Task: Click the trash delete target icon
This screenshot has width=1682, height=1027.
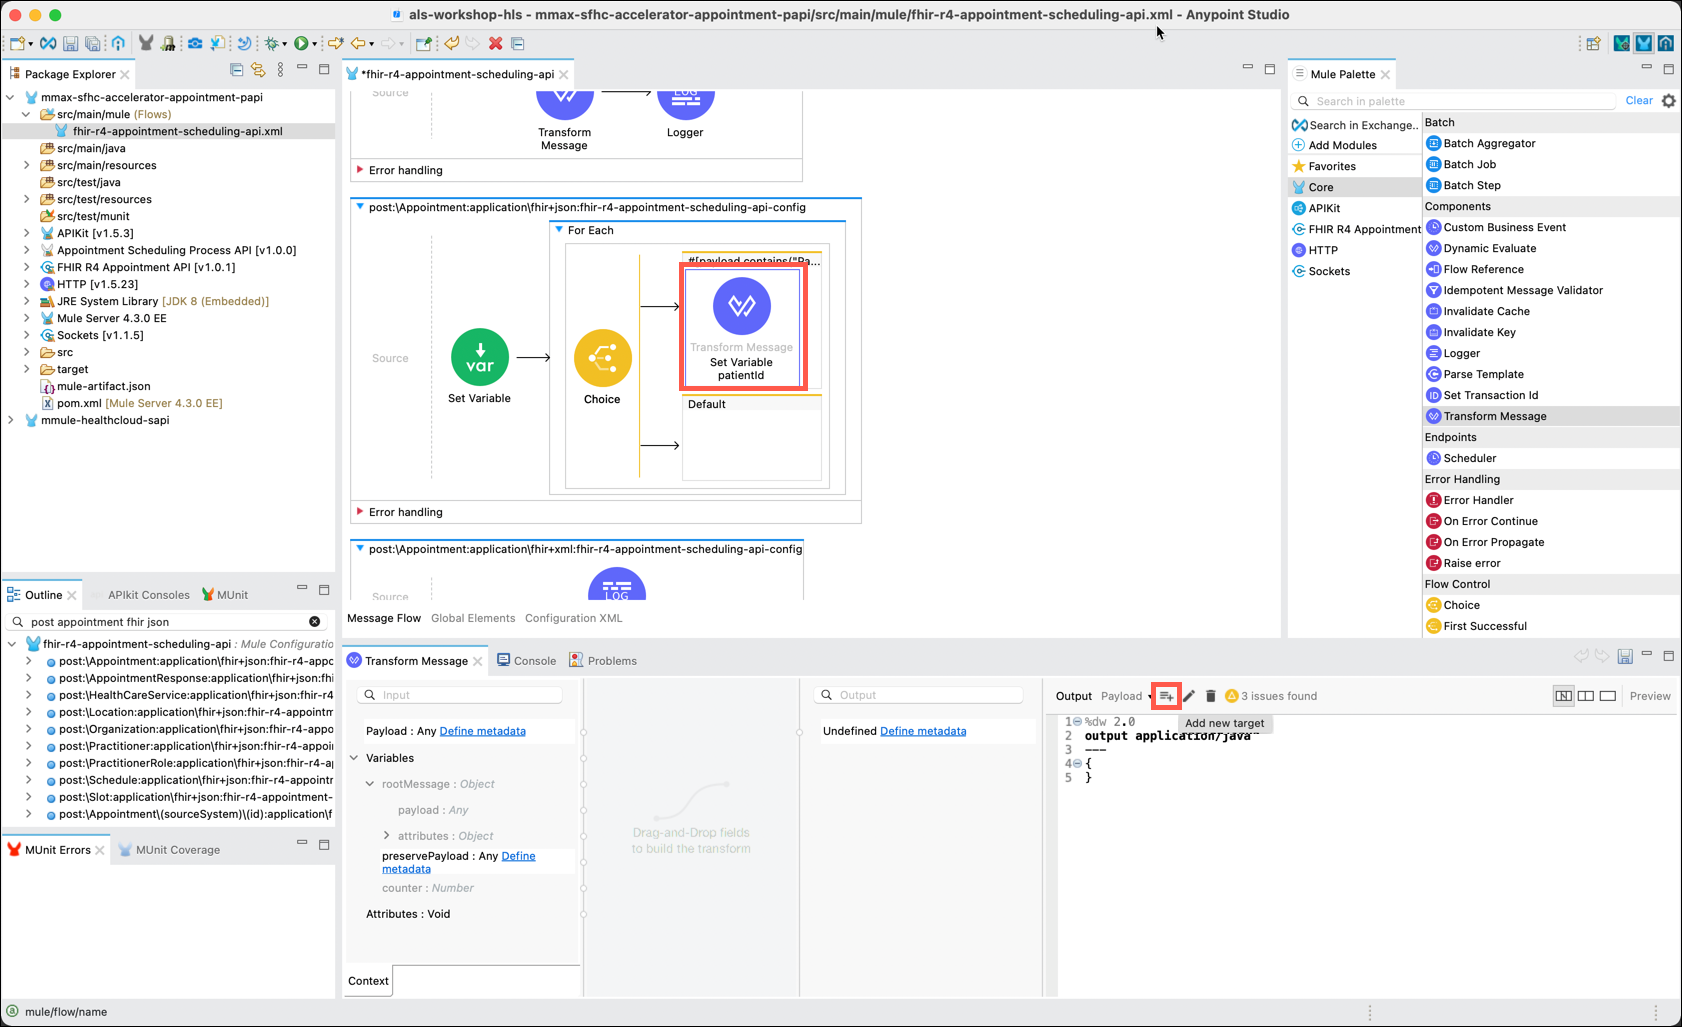Action: 1210,696
